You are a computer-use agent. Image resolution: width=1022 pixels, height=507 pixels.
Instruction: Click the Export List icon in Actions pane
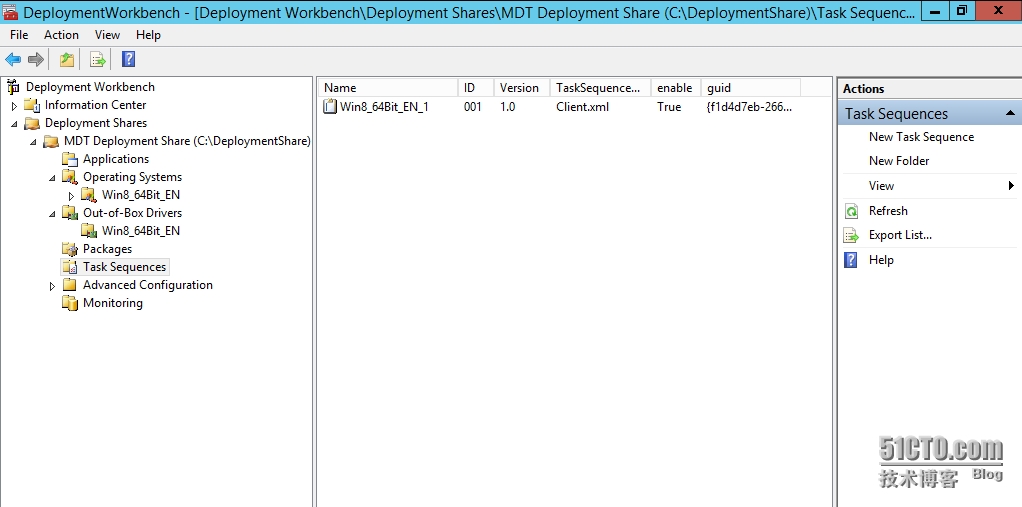(x=851, y=235)
